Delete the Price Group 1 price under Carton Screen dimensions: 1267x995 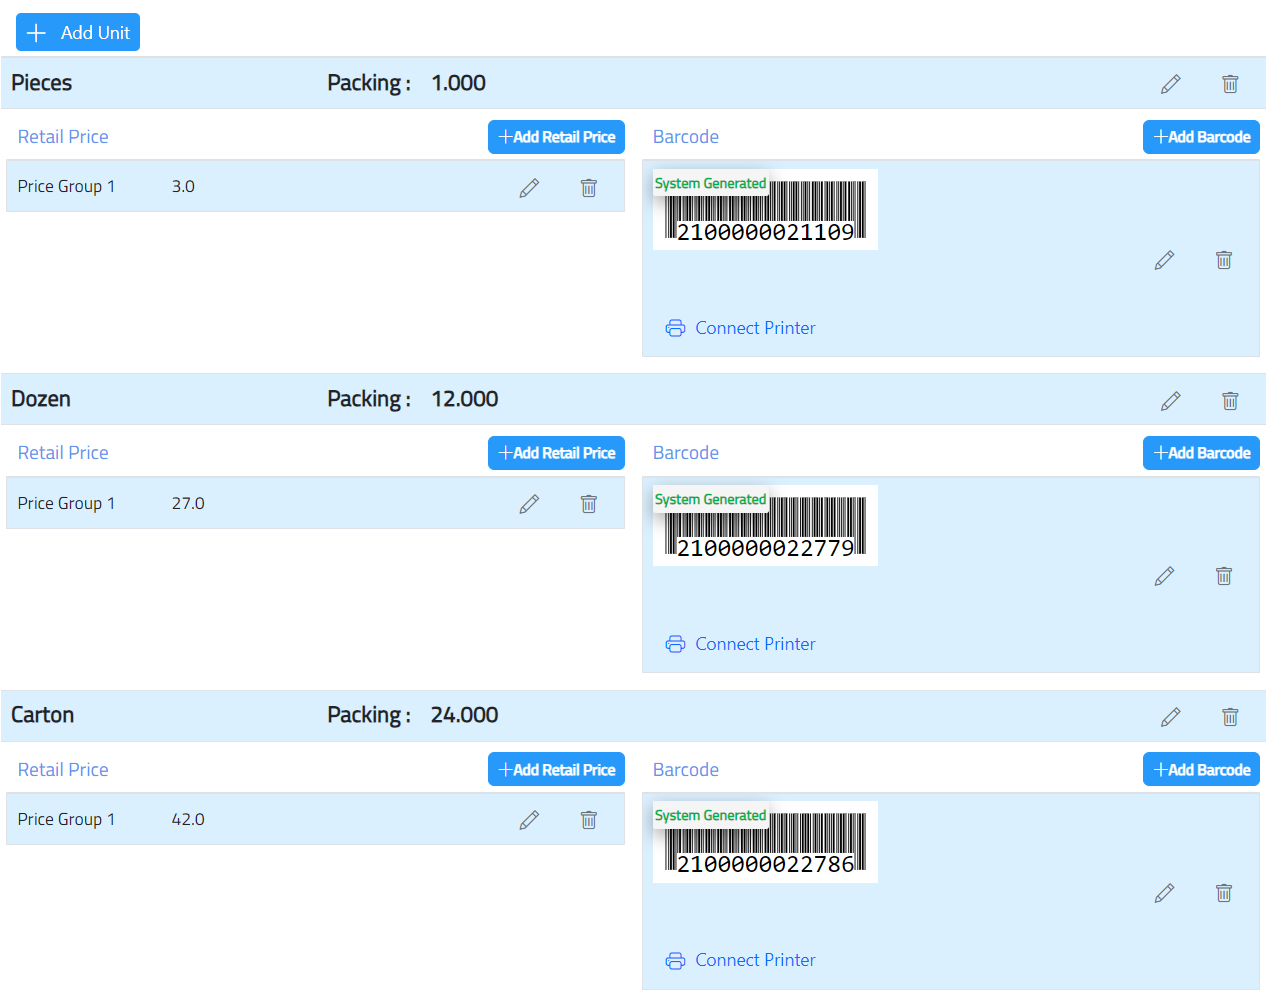(x=588, y=819)
